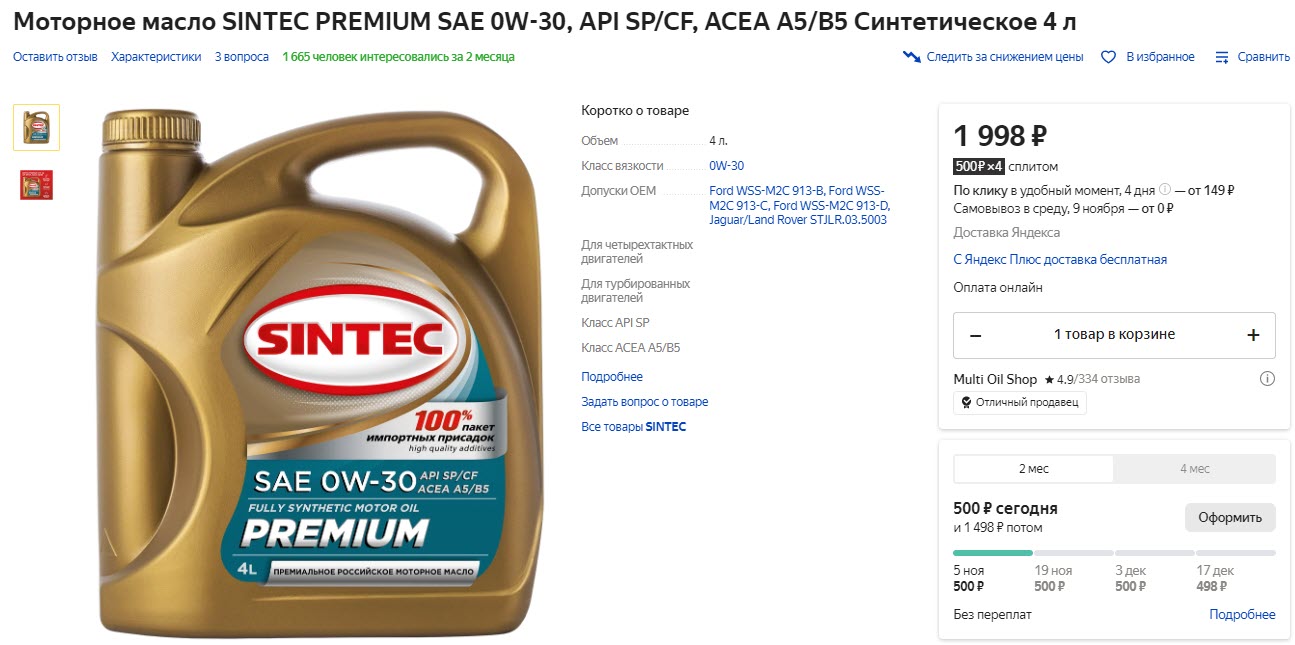The height and width of the screenshot is (645, 1295).
Task: Click the split payment progress bar
Action: [1115, 552]
